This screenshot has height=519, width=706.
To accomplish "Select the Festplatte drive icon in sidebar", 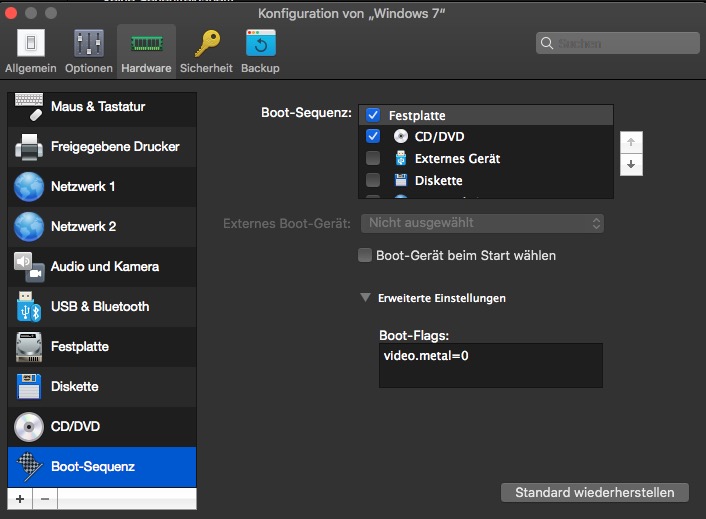I will coord(29,347).
